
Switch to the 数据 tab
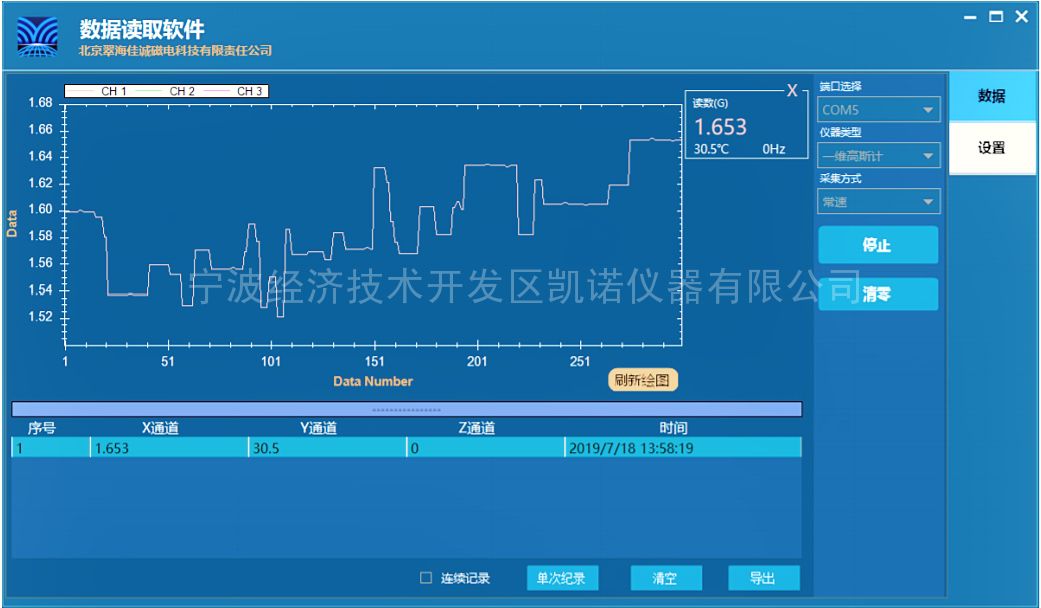point(991,97)
